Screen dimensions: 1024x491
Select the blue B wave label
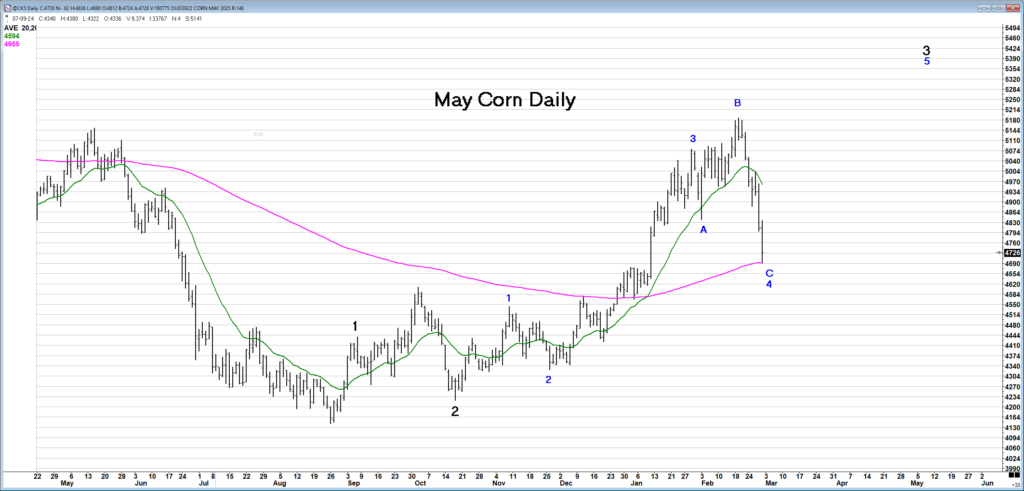(x=738, y=103)
